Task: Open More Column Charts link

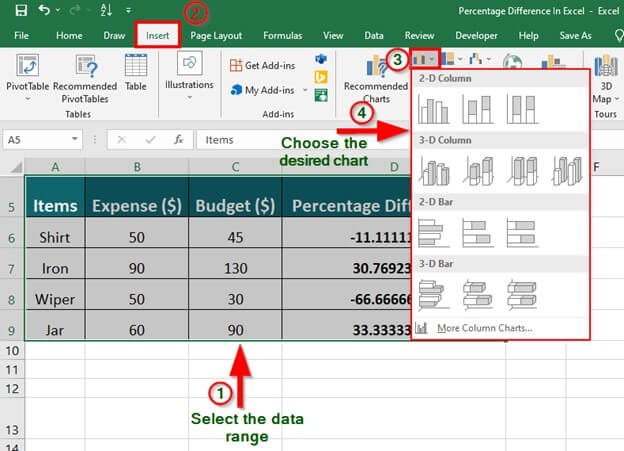Action: 484,328
